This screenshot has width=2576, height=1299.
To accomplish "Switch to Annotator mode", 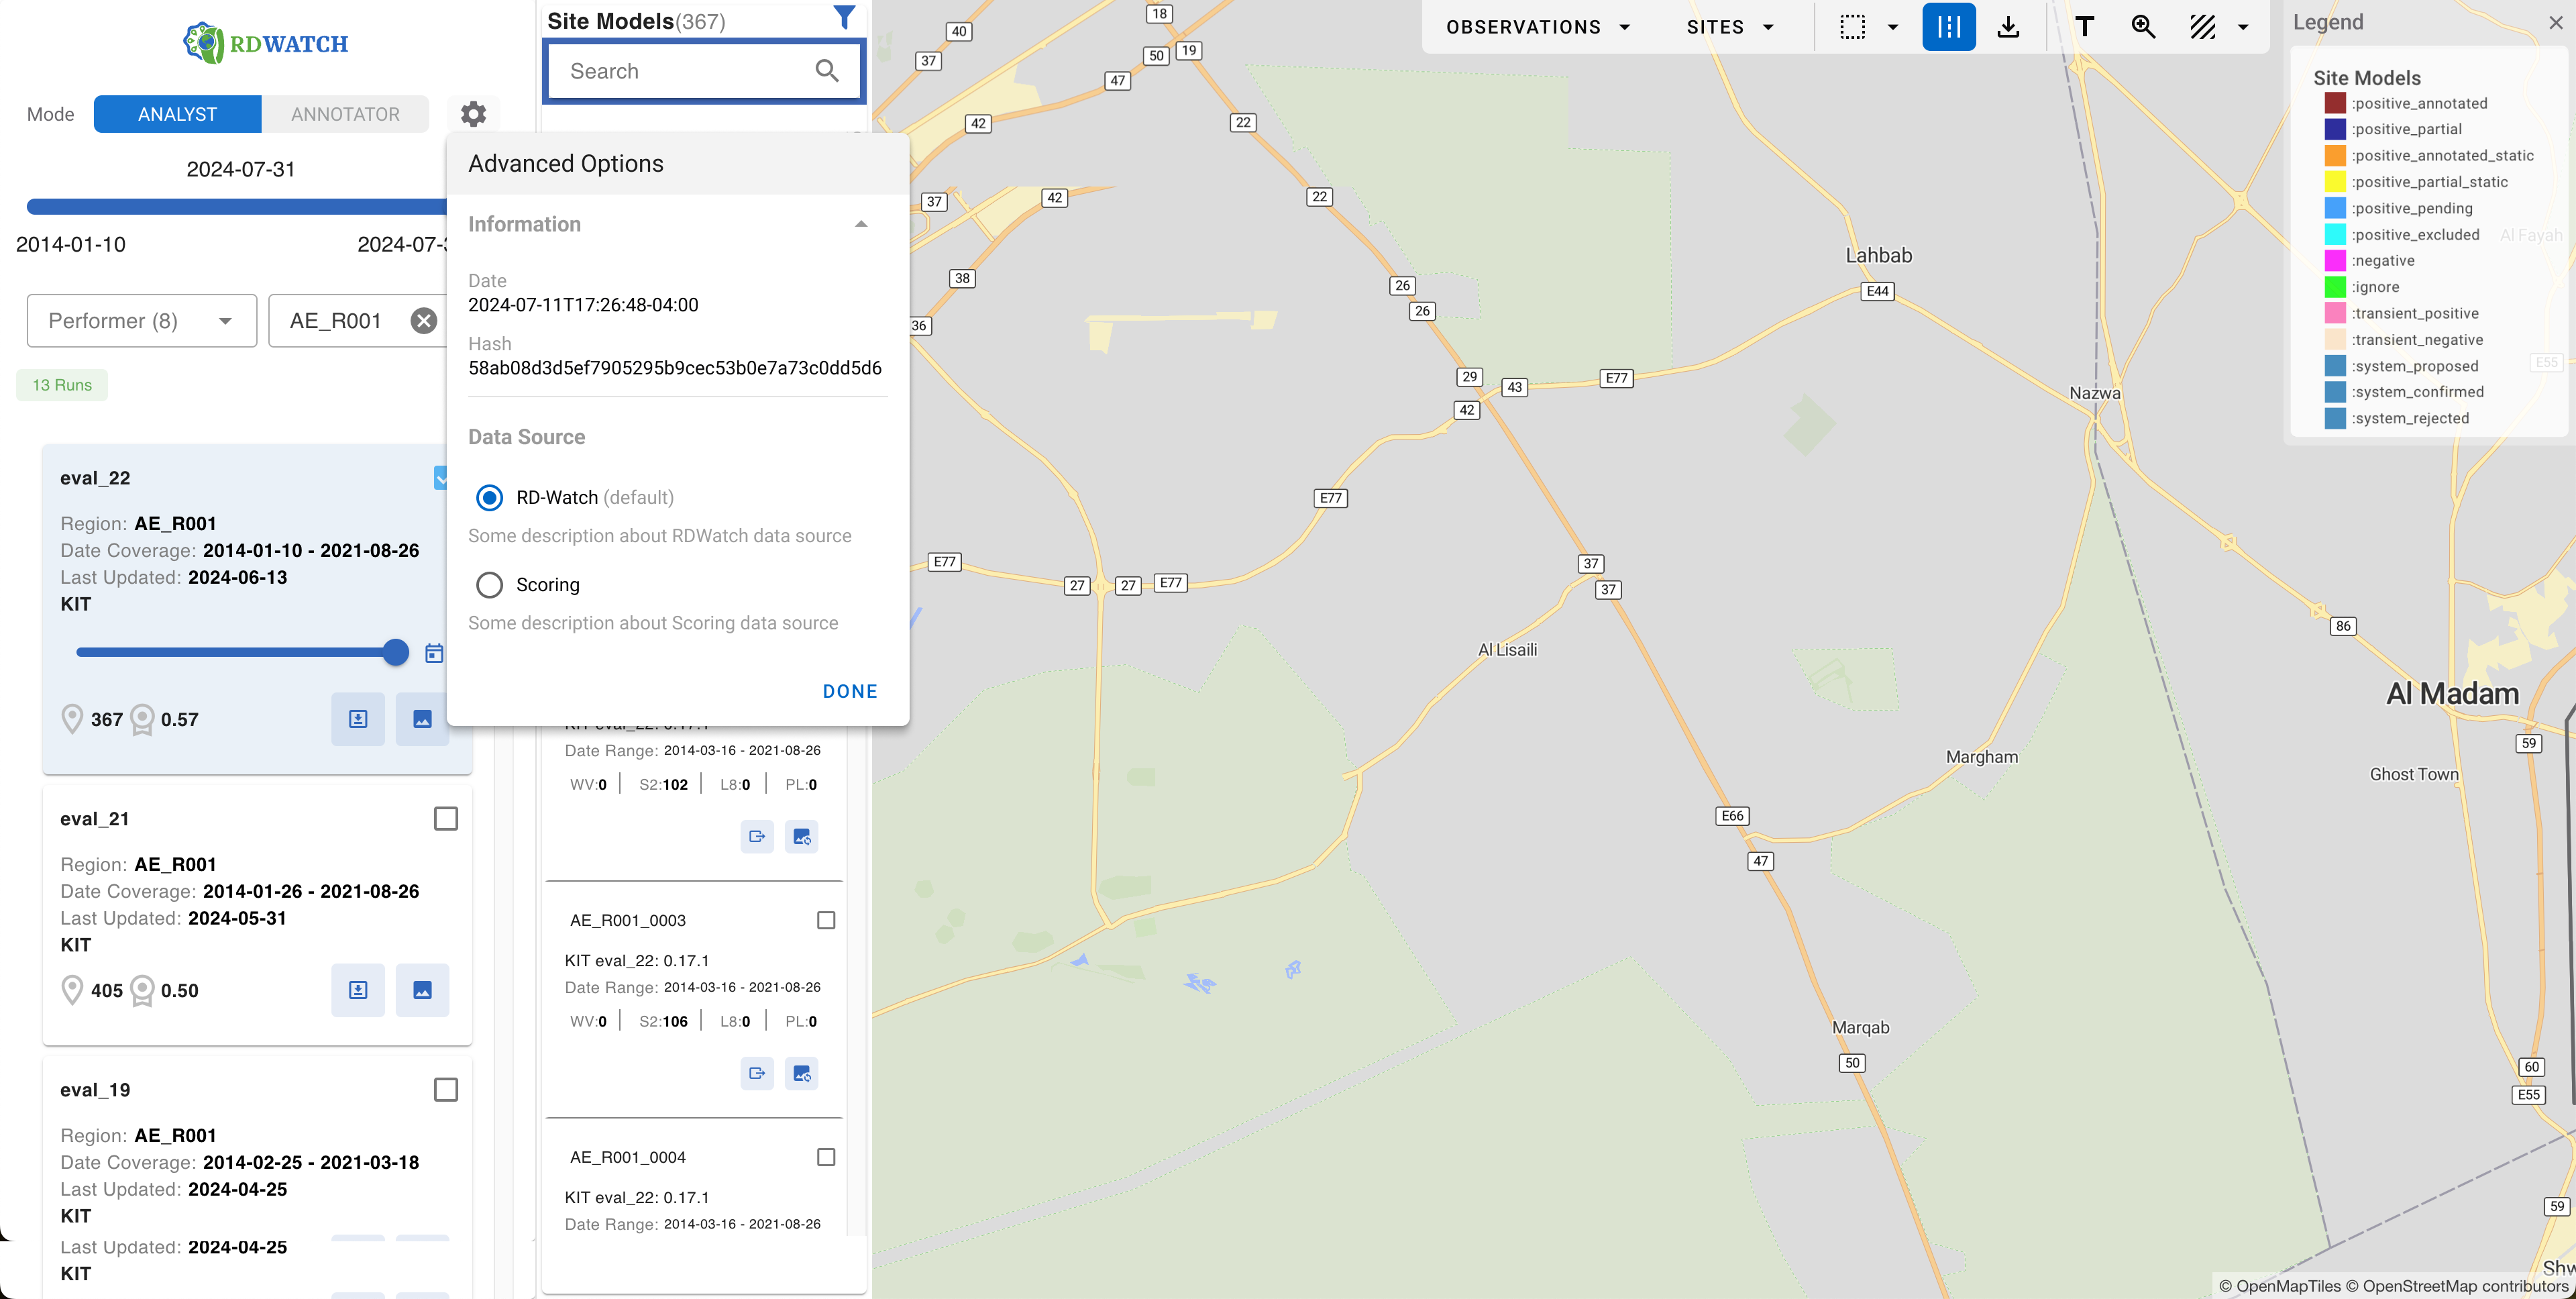I will coord(345,114).
